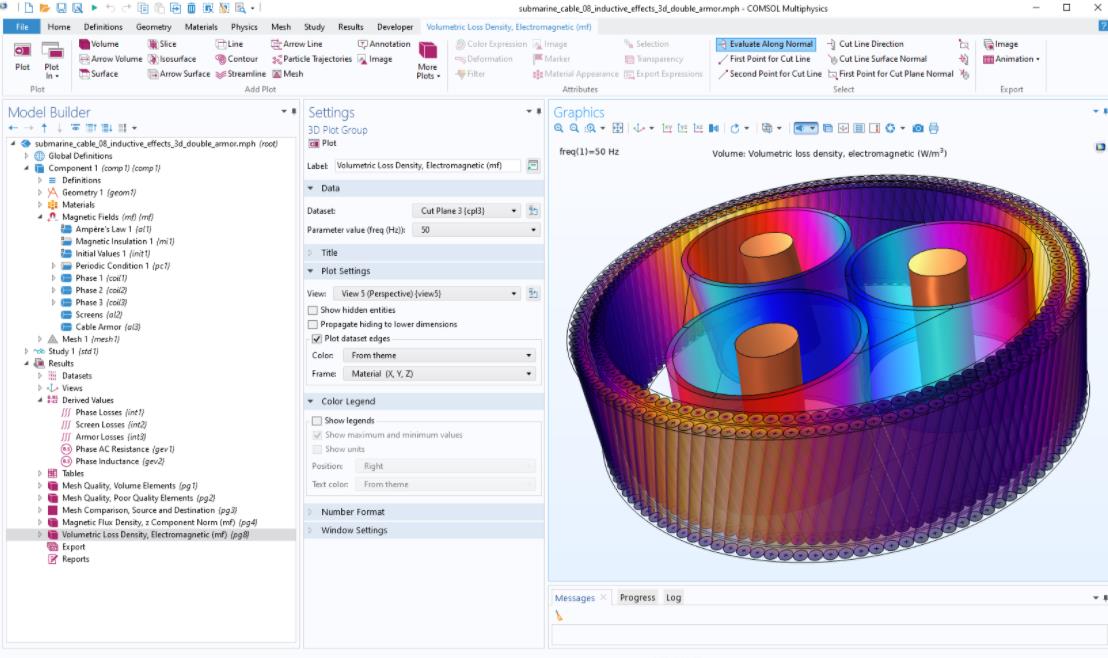Zoom in on the Graphics view

[559, 128]
